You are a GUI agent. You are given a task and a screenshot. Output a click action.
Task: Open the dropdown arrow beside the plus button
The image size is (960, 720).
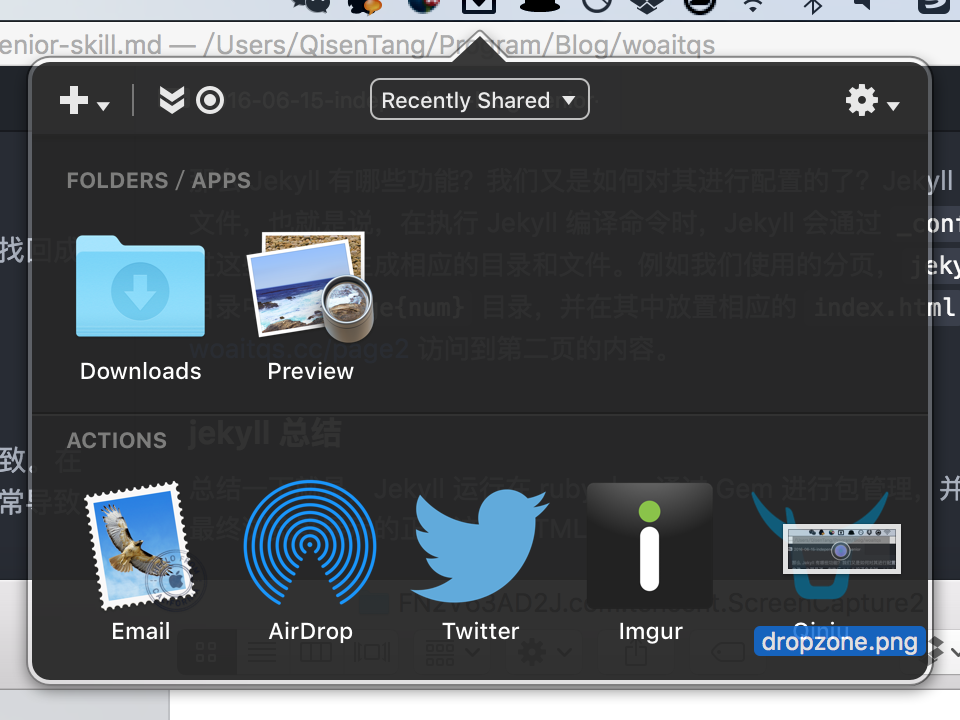103,106
